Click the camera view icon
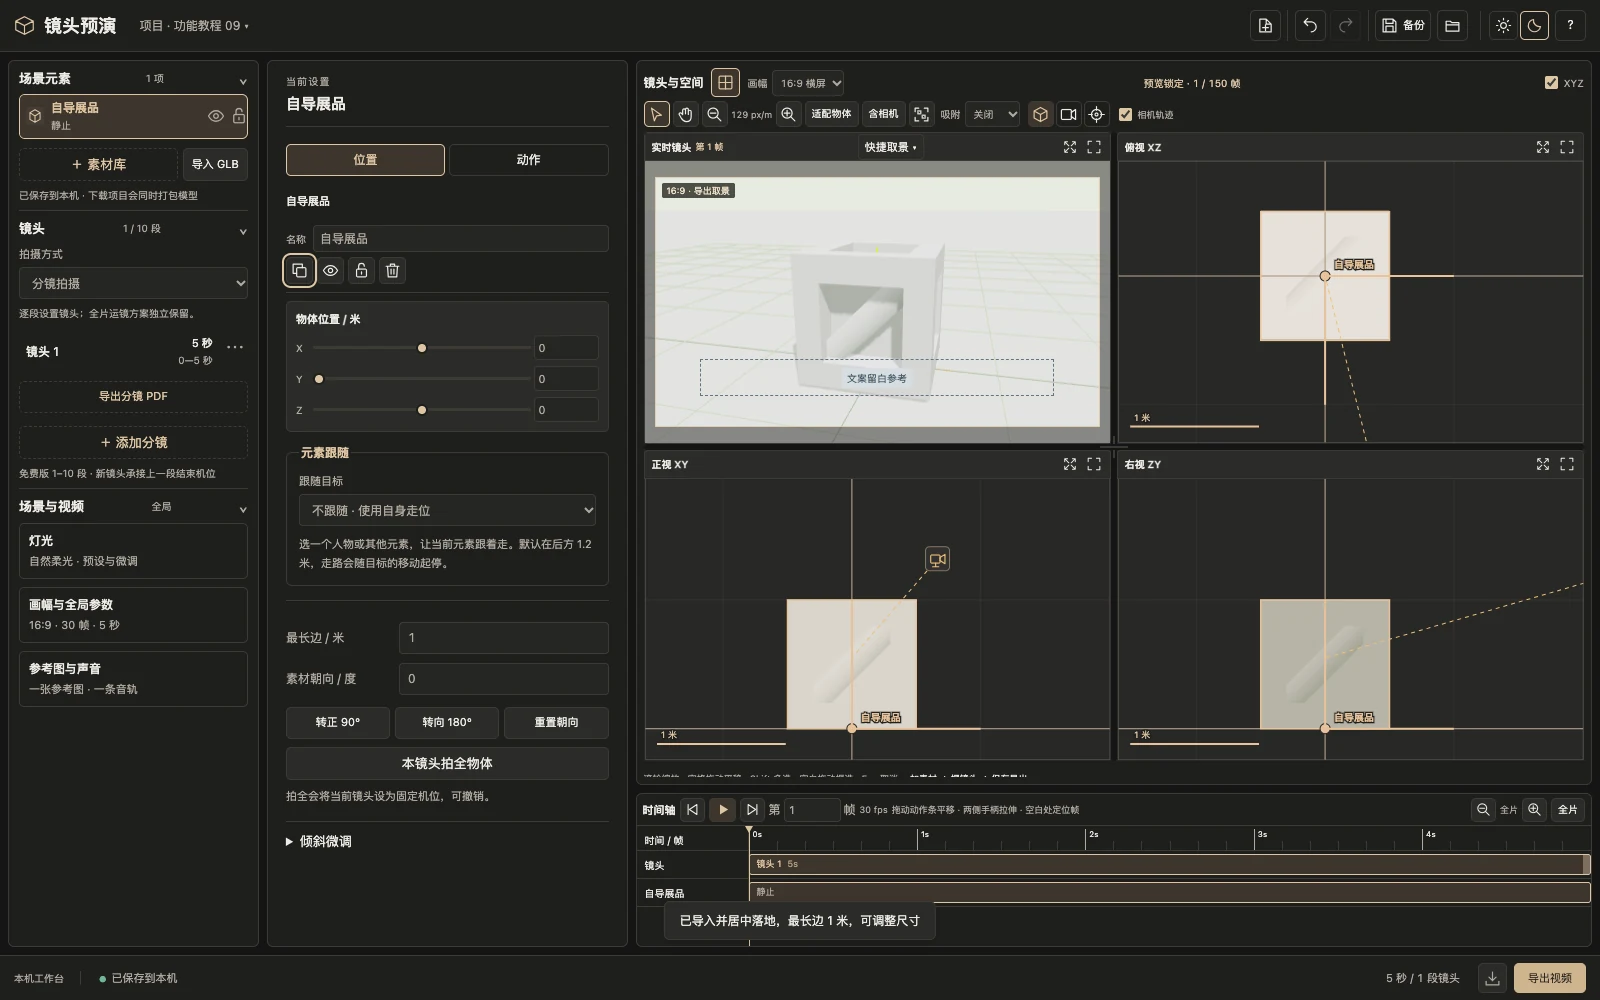 [1068, 114]
